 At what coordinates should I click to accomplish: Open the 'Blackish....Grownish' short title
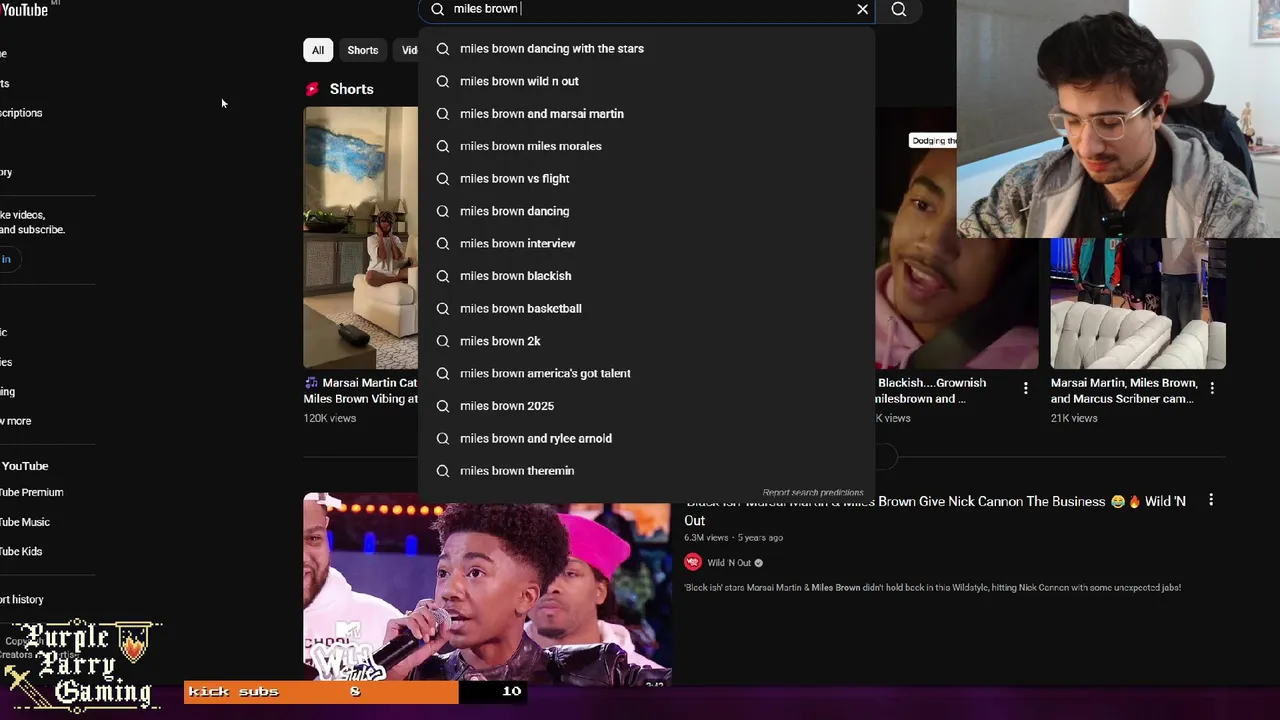pos(931,390)
